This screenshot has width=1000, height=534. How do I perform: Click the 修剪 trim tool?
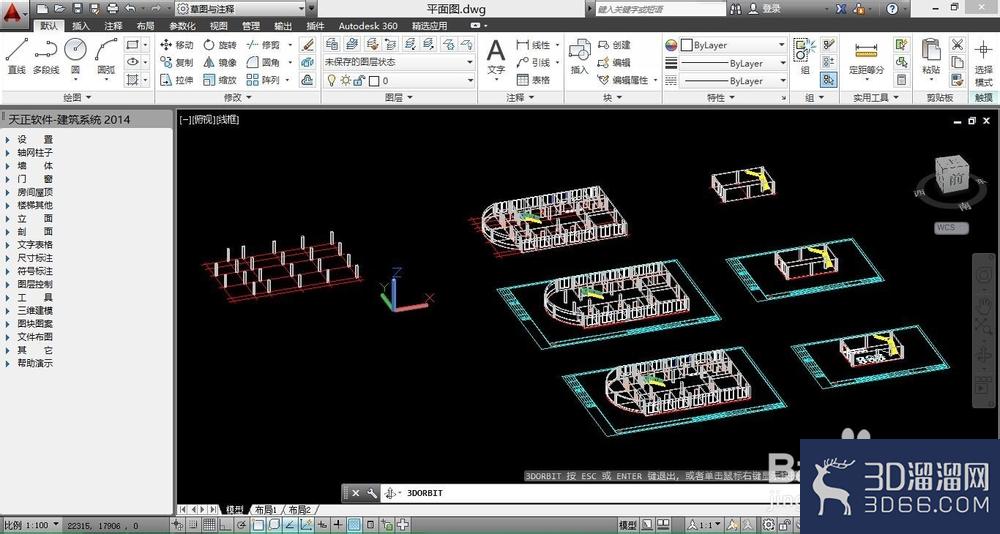(x=263, y=45)
